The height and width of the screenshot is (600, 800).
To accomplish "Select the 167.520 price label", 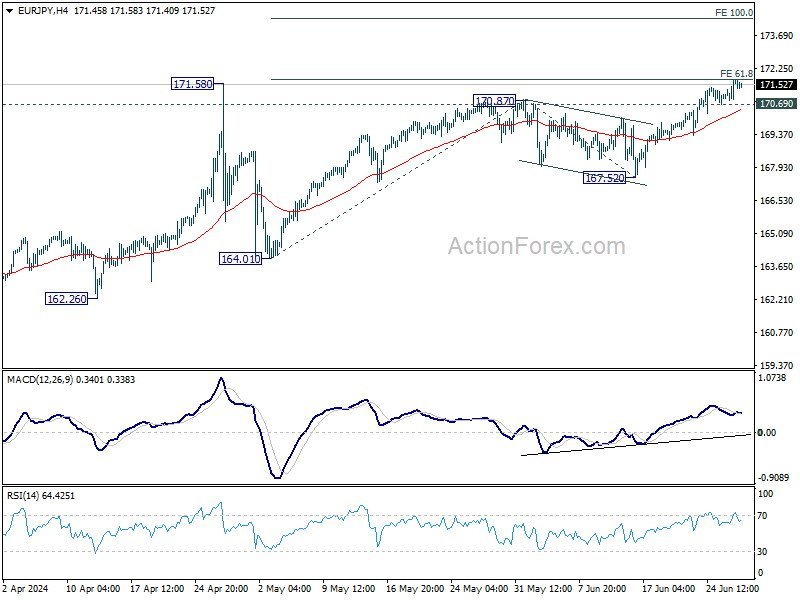I will coord(605,178).
